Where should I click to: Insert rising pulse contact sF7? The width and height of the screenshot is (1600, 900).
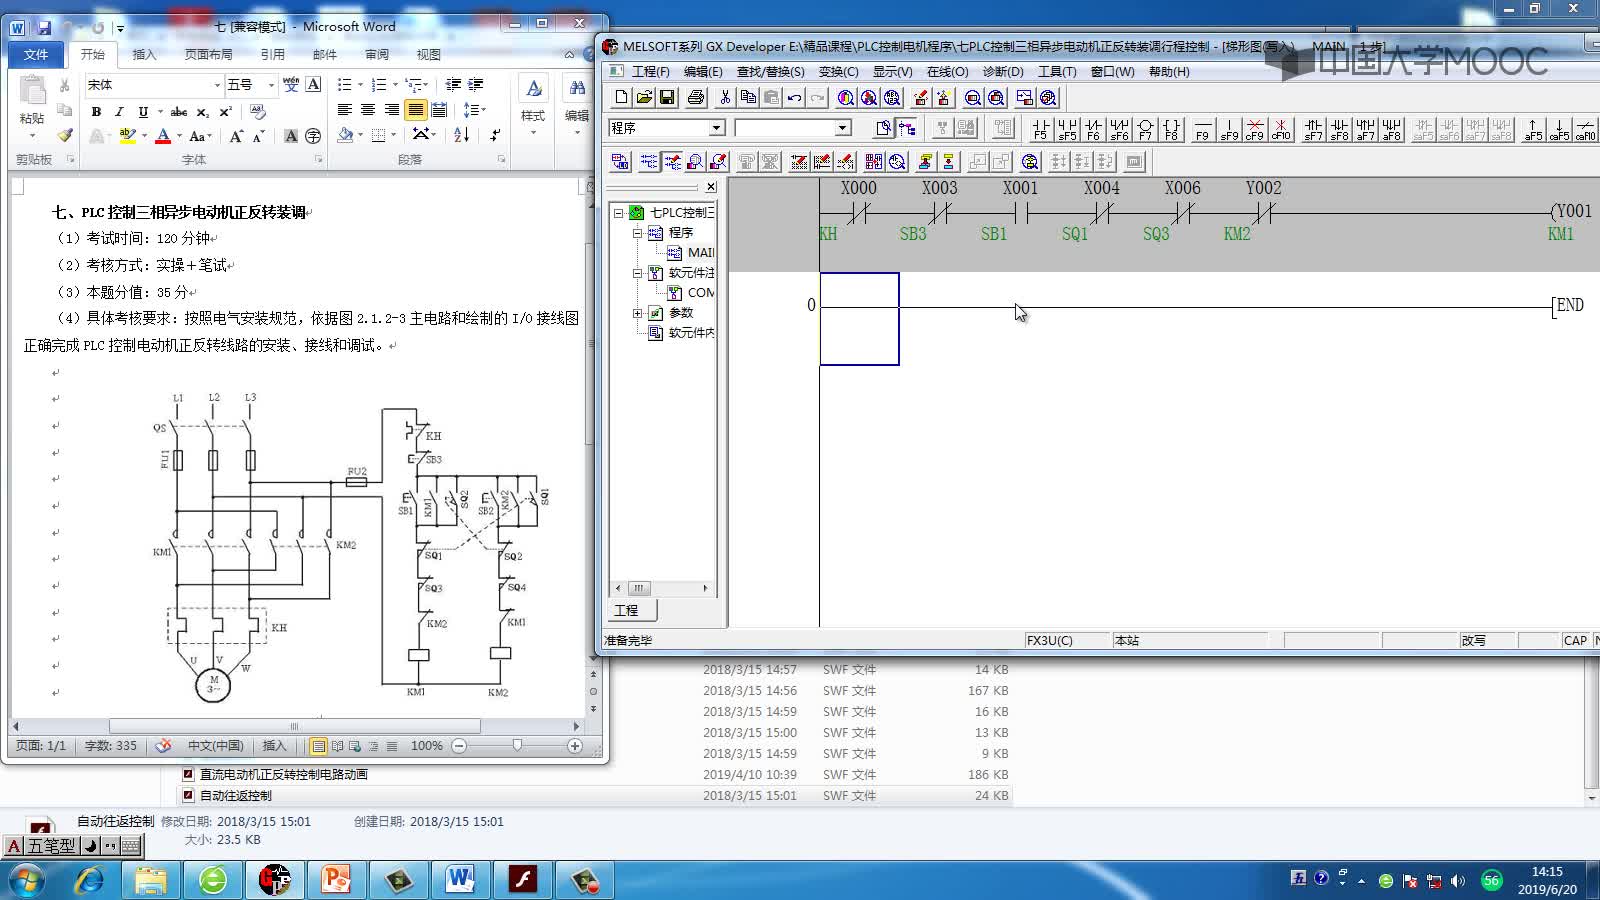pyautogui.click(x=1313, y=129)
